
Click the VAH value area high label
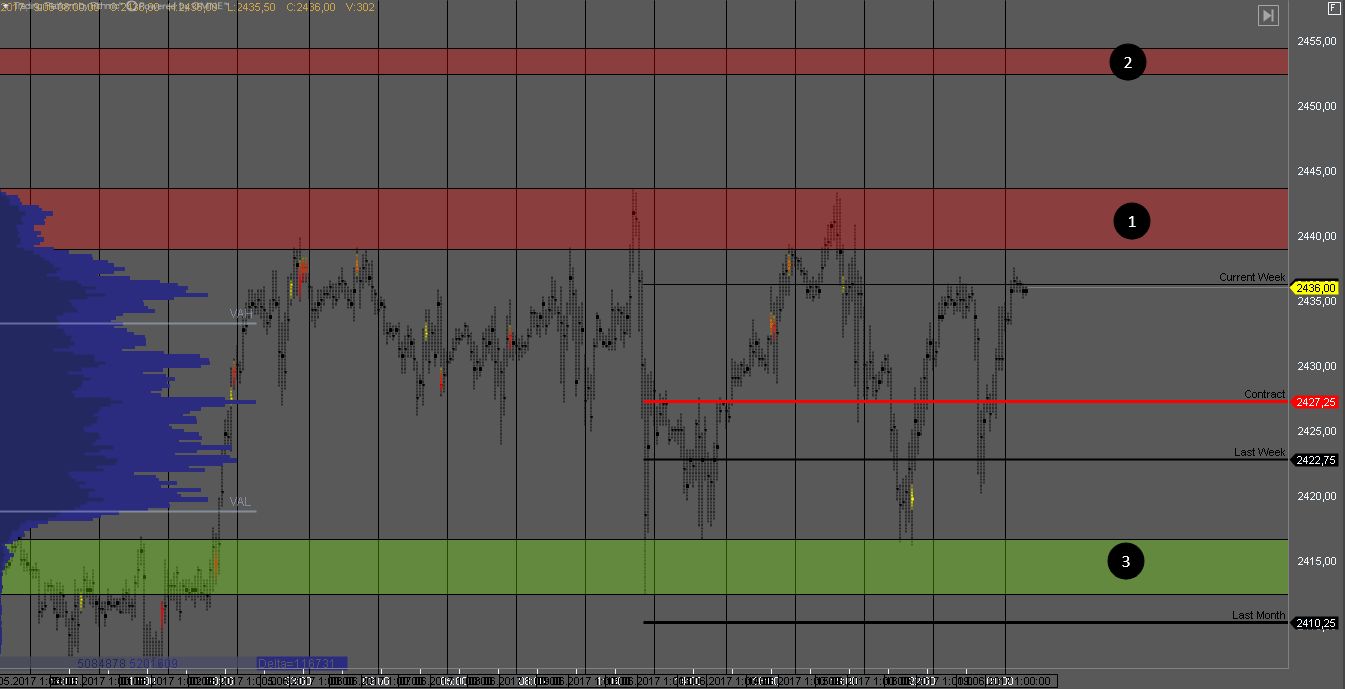coord(240,314)
